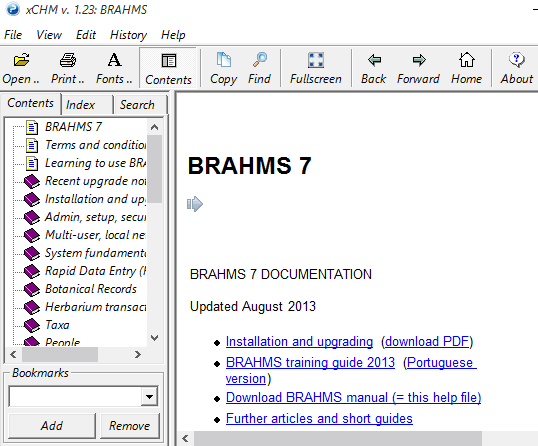Click the Print toolbar icon

(x=68, y=60)
